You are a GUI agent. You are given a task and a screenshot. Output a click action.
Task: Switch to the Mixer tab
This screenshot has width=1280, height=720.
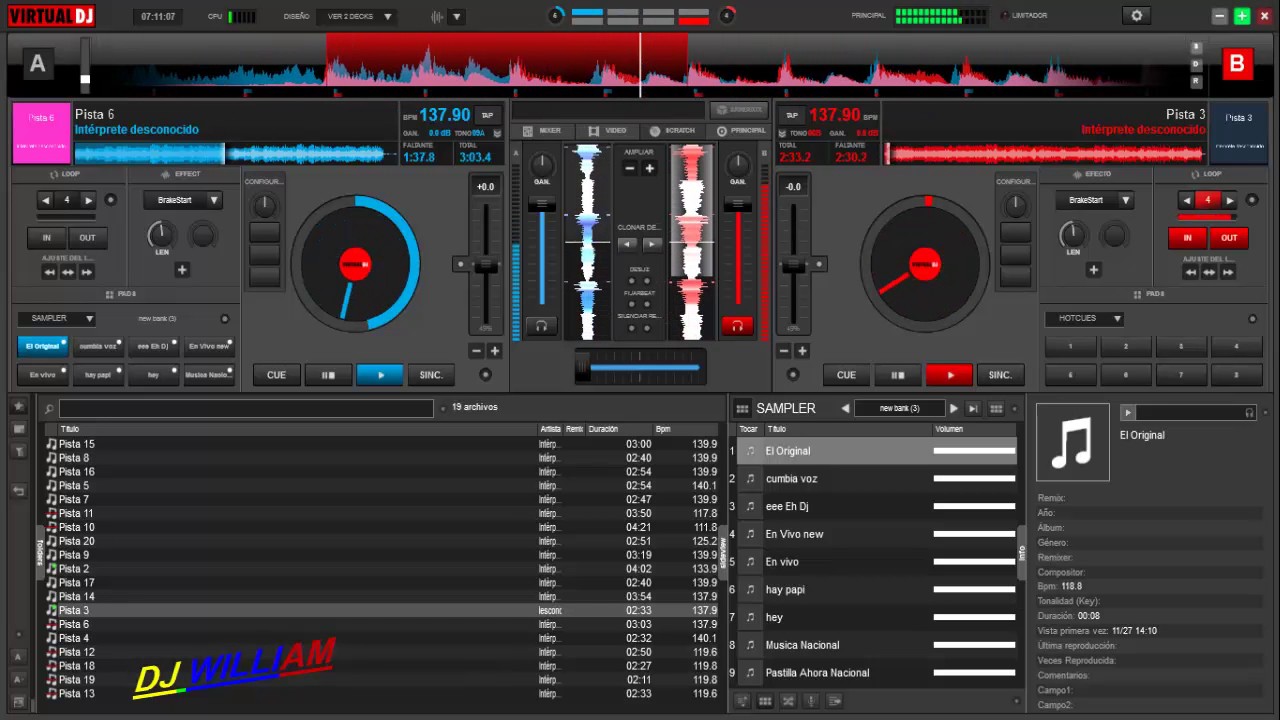pyautogui.click(x=544, y=131)
